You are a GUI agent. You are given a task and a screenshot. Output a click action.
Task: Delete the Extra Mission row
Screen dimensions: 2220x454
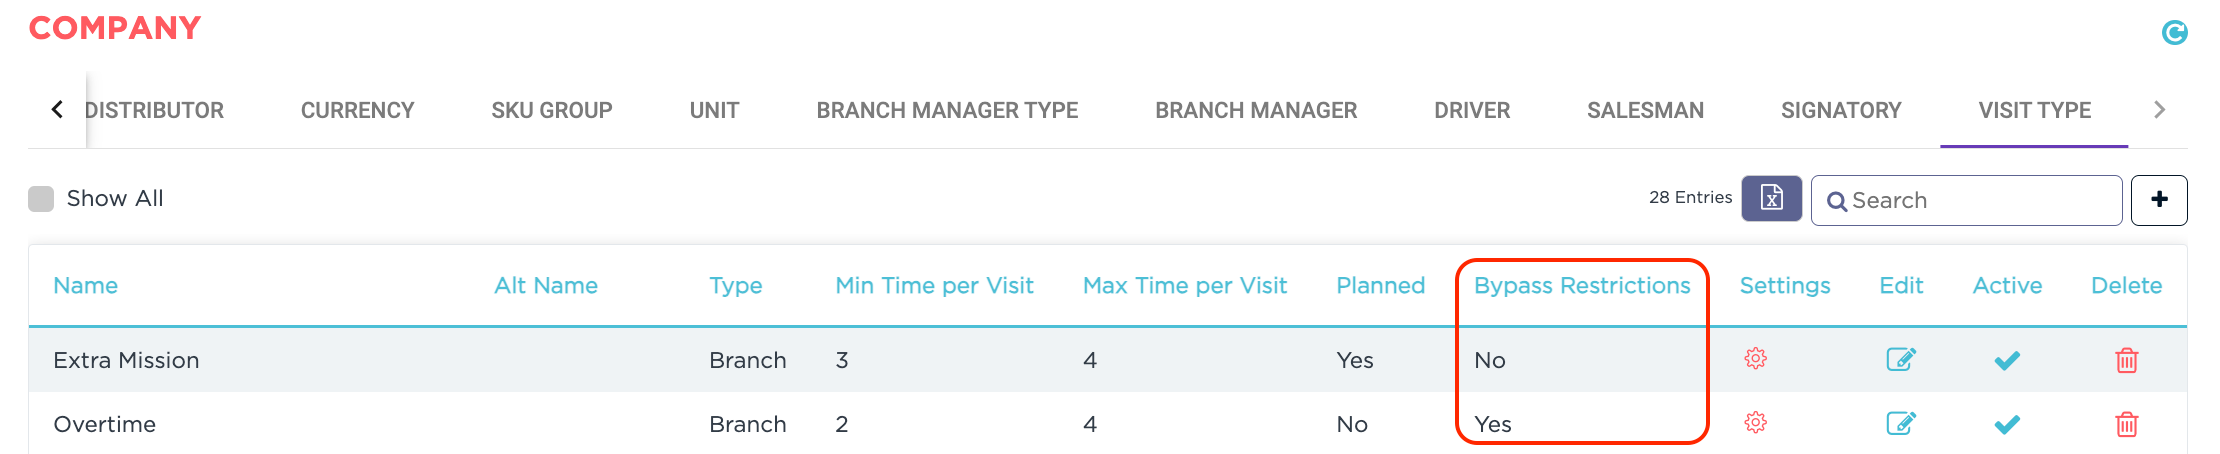(x=2126, y=360)
